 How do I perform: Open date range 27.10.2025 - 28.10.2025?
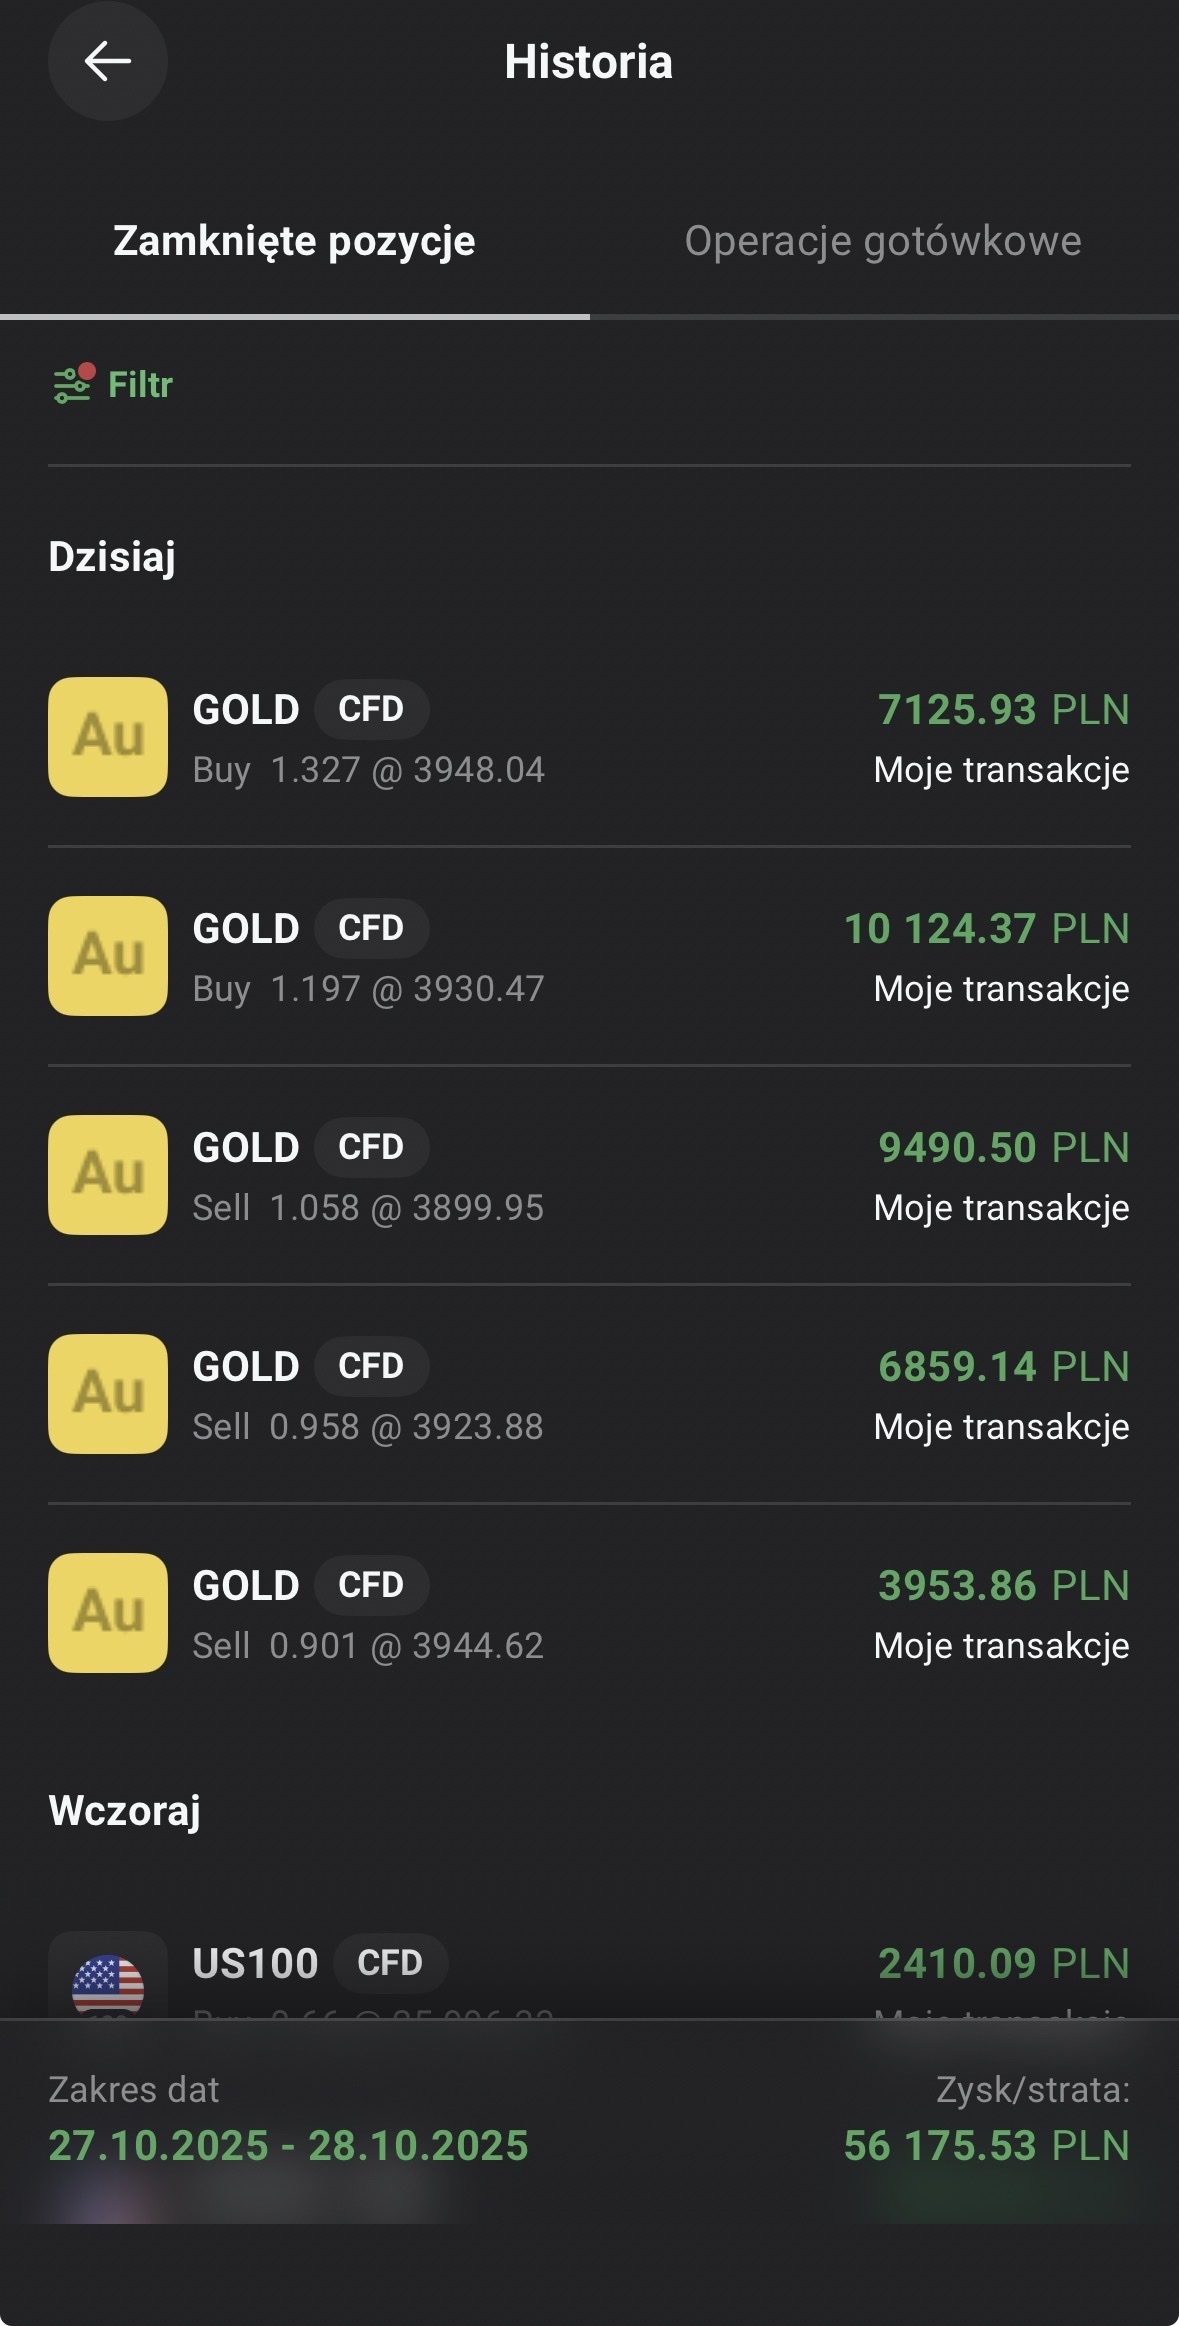click(288, 2145)
